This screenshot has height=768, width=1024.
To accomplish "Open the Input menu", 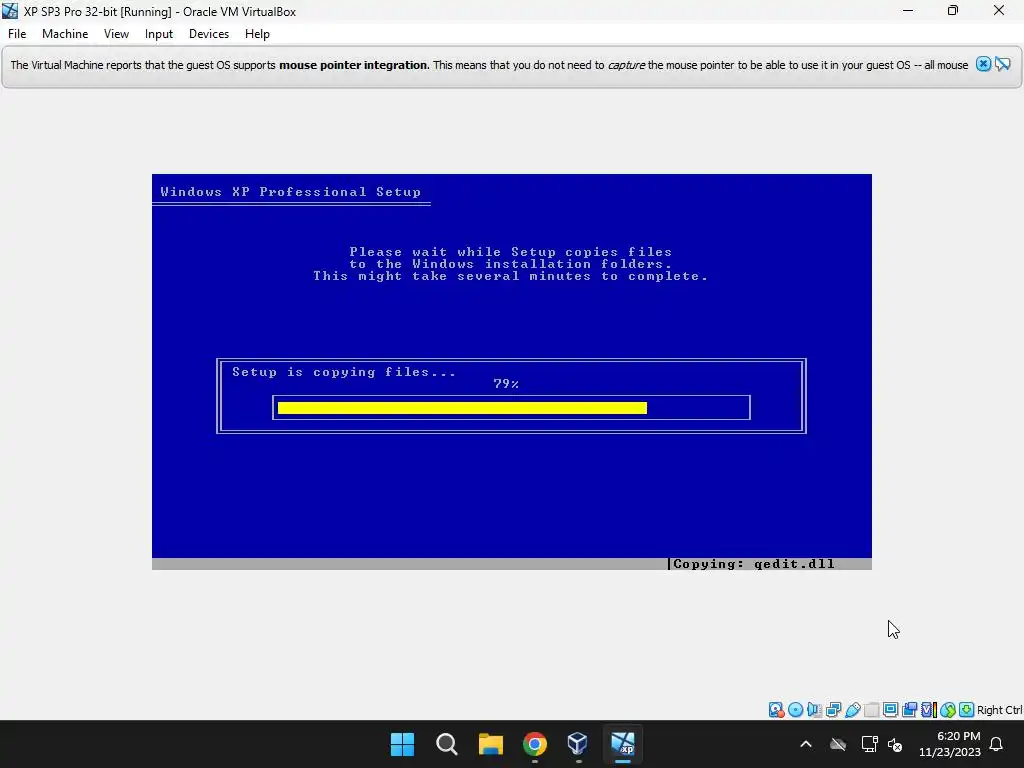I will click(x=159, y=34).
